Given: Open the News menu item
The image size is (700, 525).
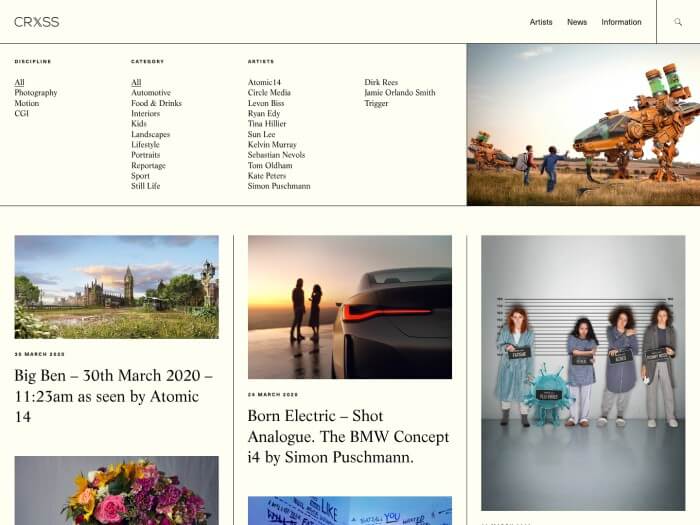Looking at the screenshot, I should click(x=577, y=22).
